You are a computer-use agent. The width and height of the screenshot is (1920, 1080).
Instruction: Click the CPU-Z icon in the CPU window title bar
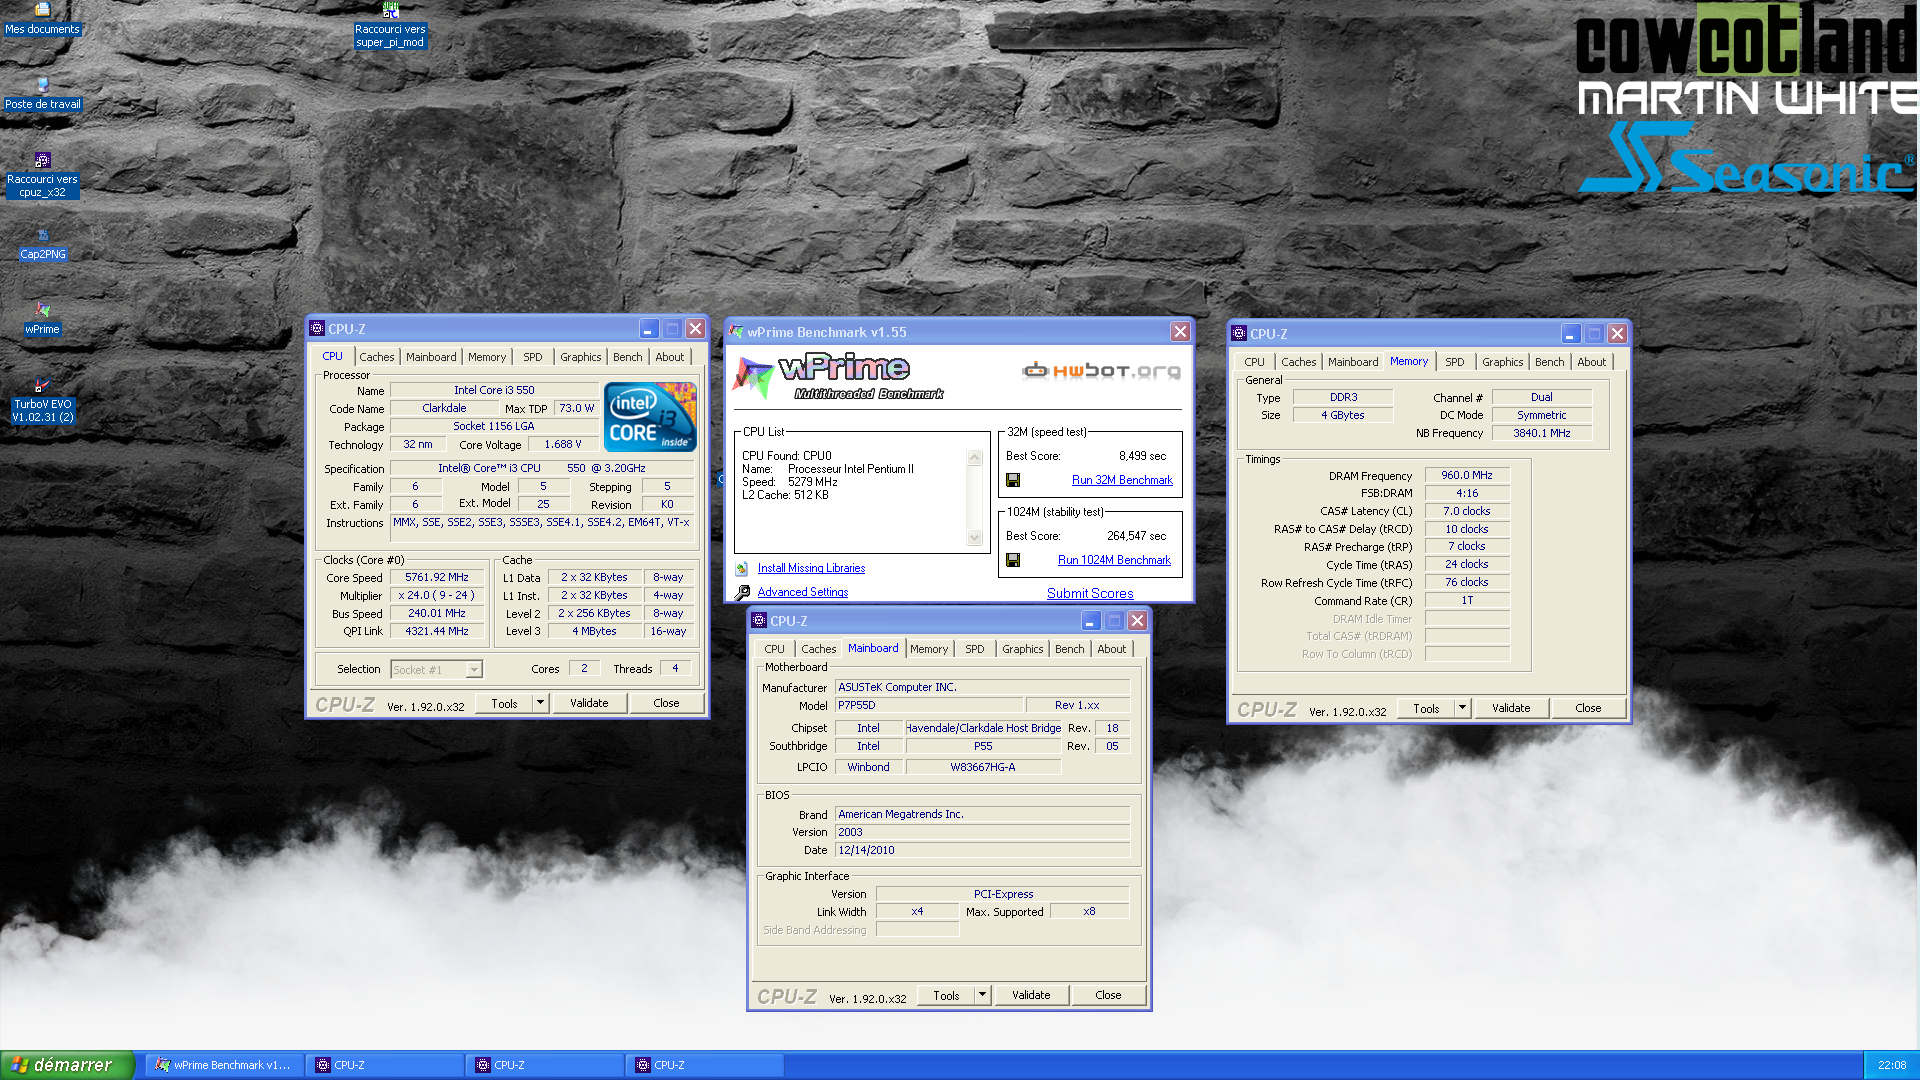317,328
